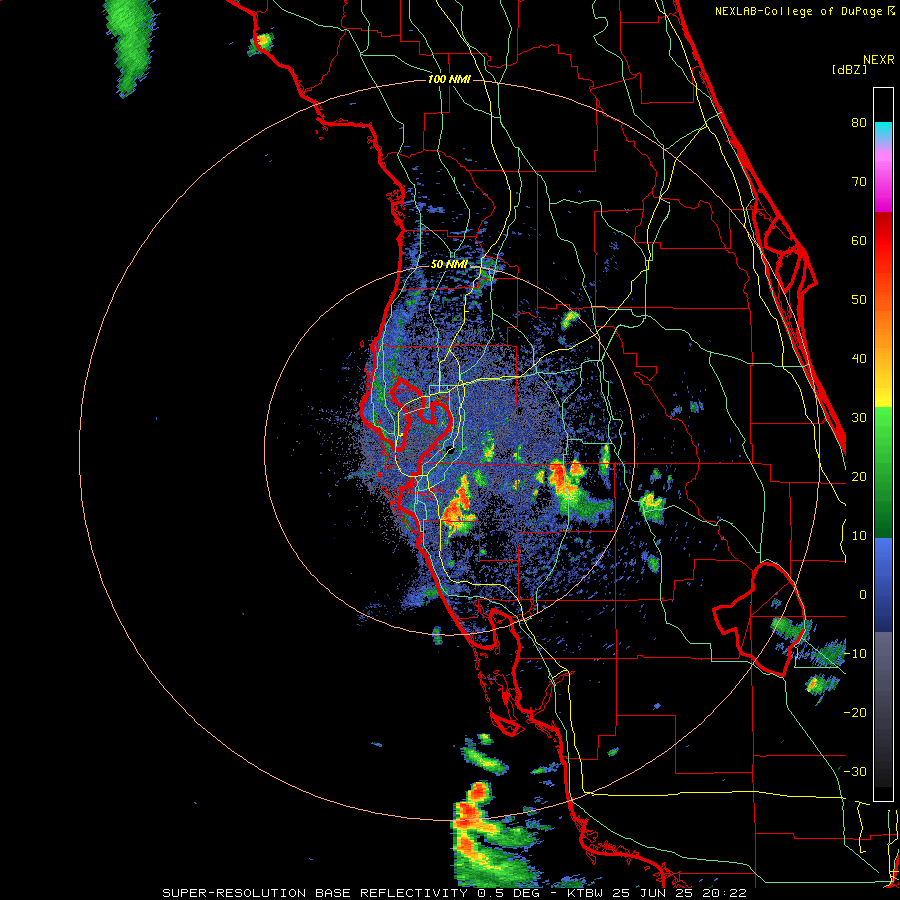Click the 70 value on the dBZ scale
This screenshot has width=900, height=900.
point(859,182)
